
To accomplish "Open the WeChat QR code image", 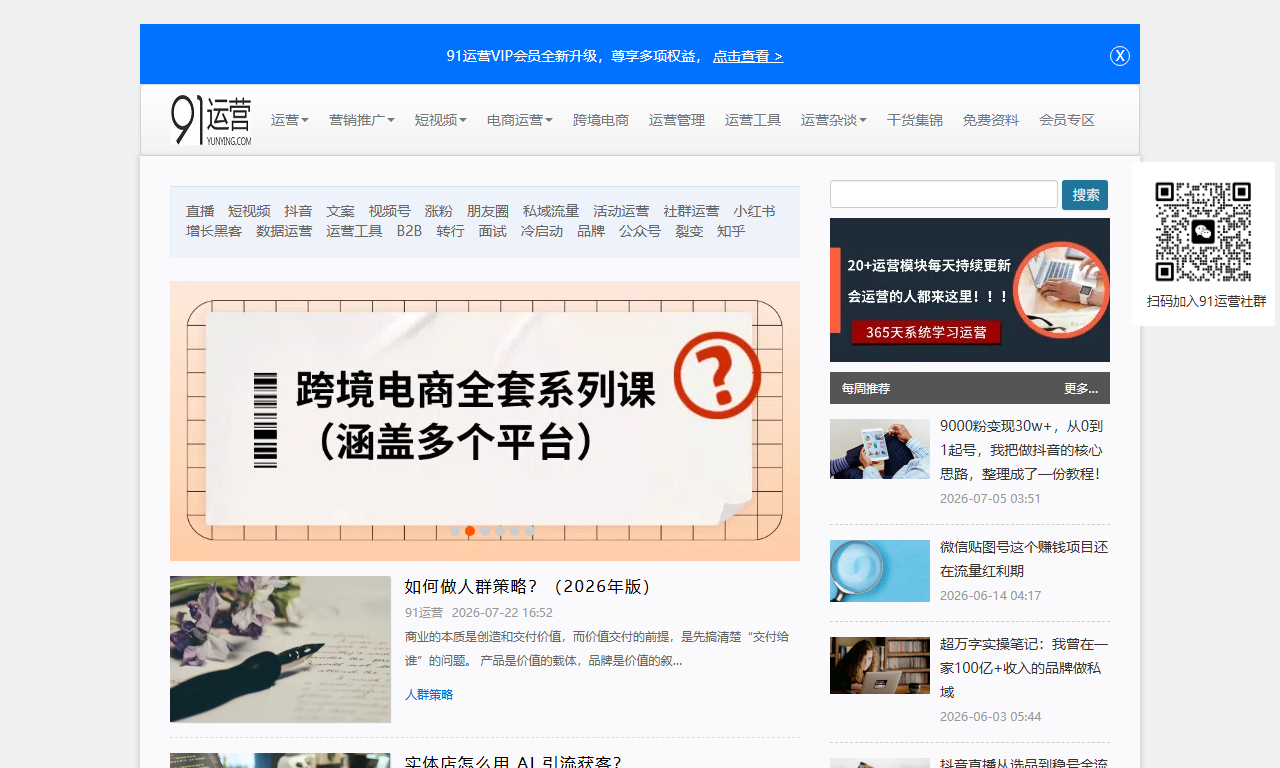I will coord(1203,231).
